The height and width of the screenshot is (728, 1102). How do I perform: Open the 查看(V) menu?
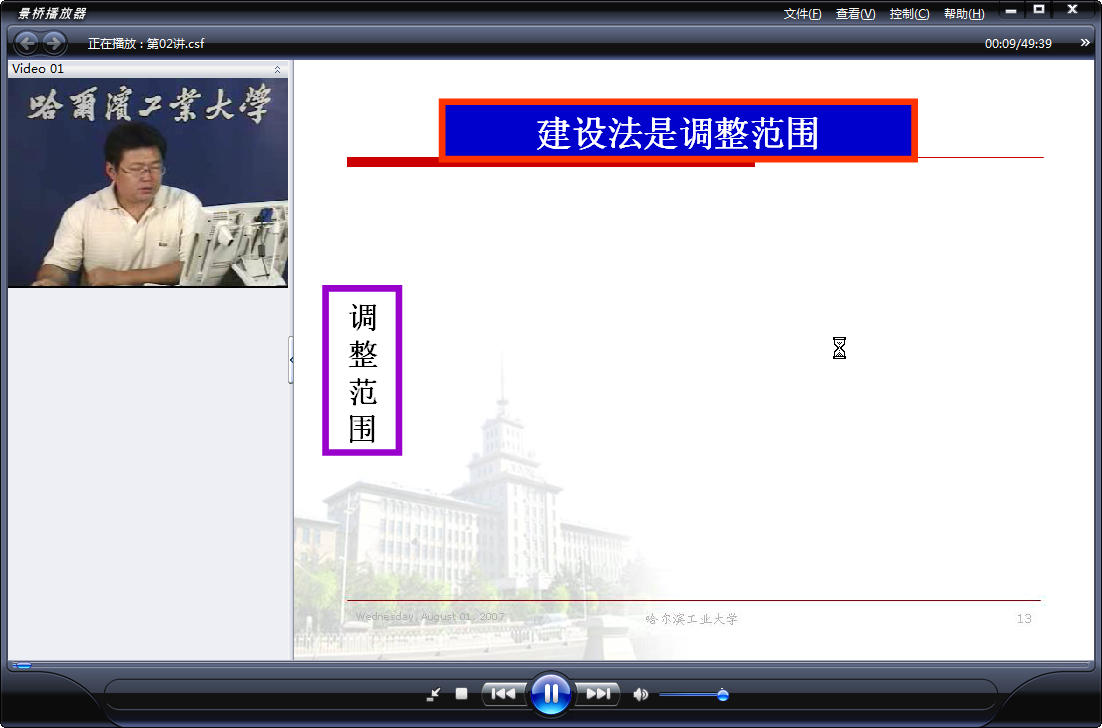point(855,14)
